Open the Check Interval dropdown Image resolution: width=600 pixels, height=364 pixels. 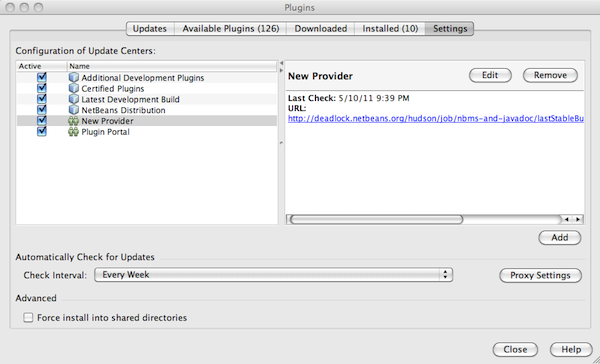pos(274,275)
